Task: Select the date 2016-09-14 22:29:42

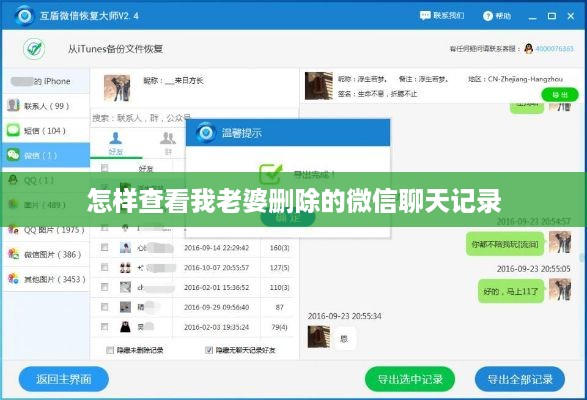Action: pos(216,248)
